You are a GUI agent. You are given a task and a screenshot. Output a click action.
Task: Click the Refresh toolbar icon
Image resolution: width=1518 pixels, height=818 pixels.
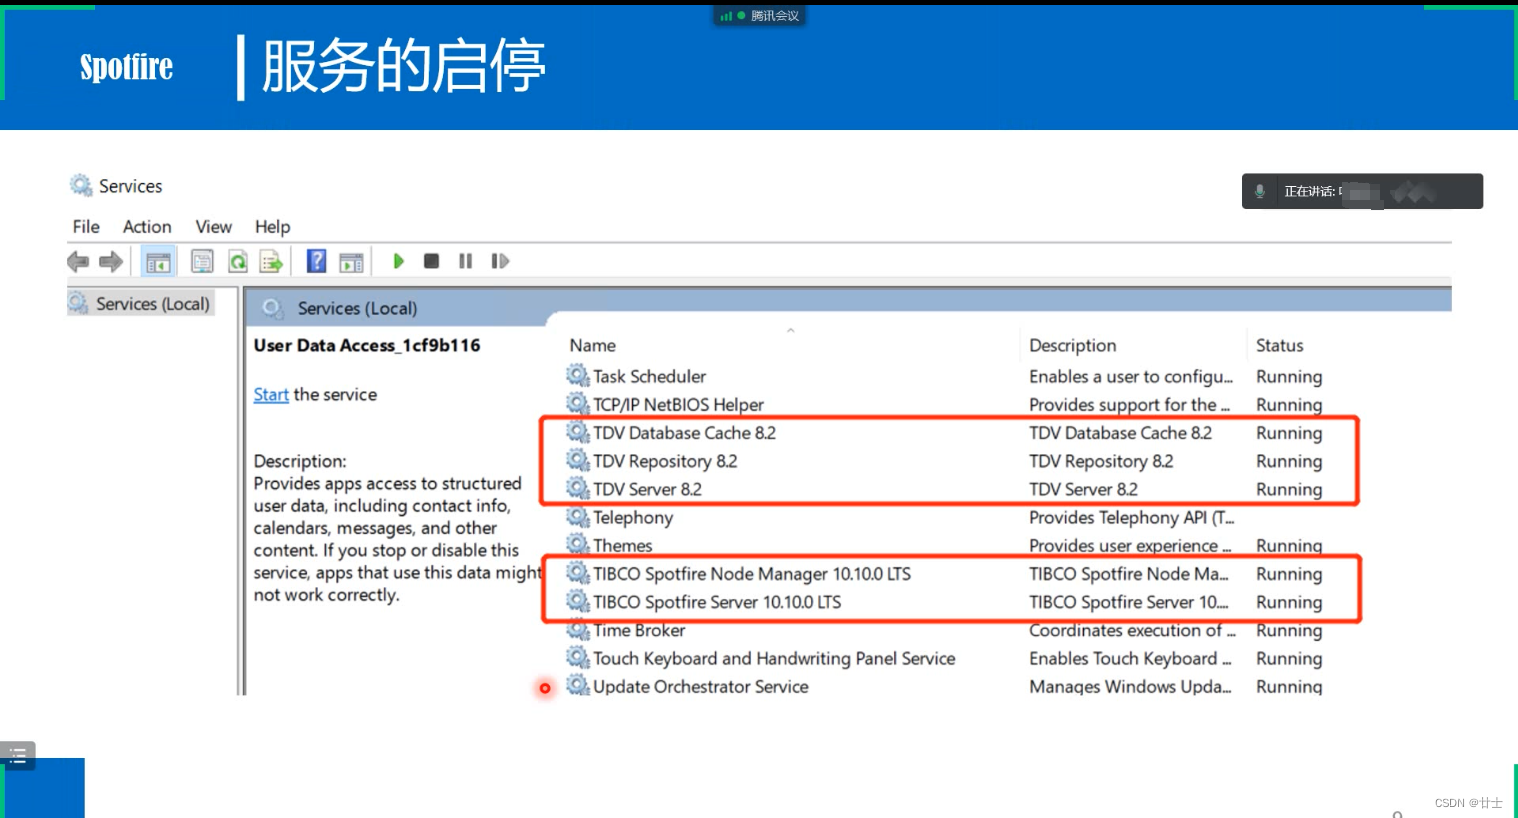(238, 262)
